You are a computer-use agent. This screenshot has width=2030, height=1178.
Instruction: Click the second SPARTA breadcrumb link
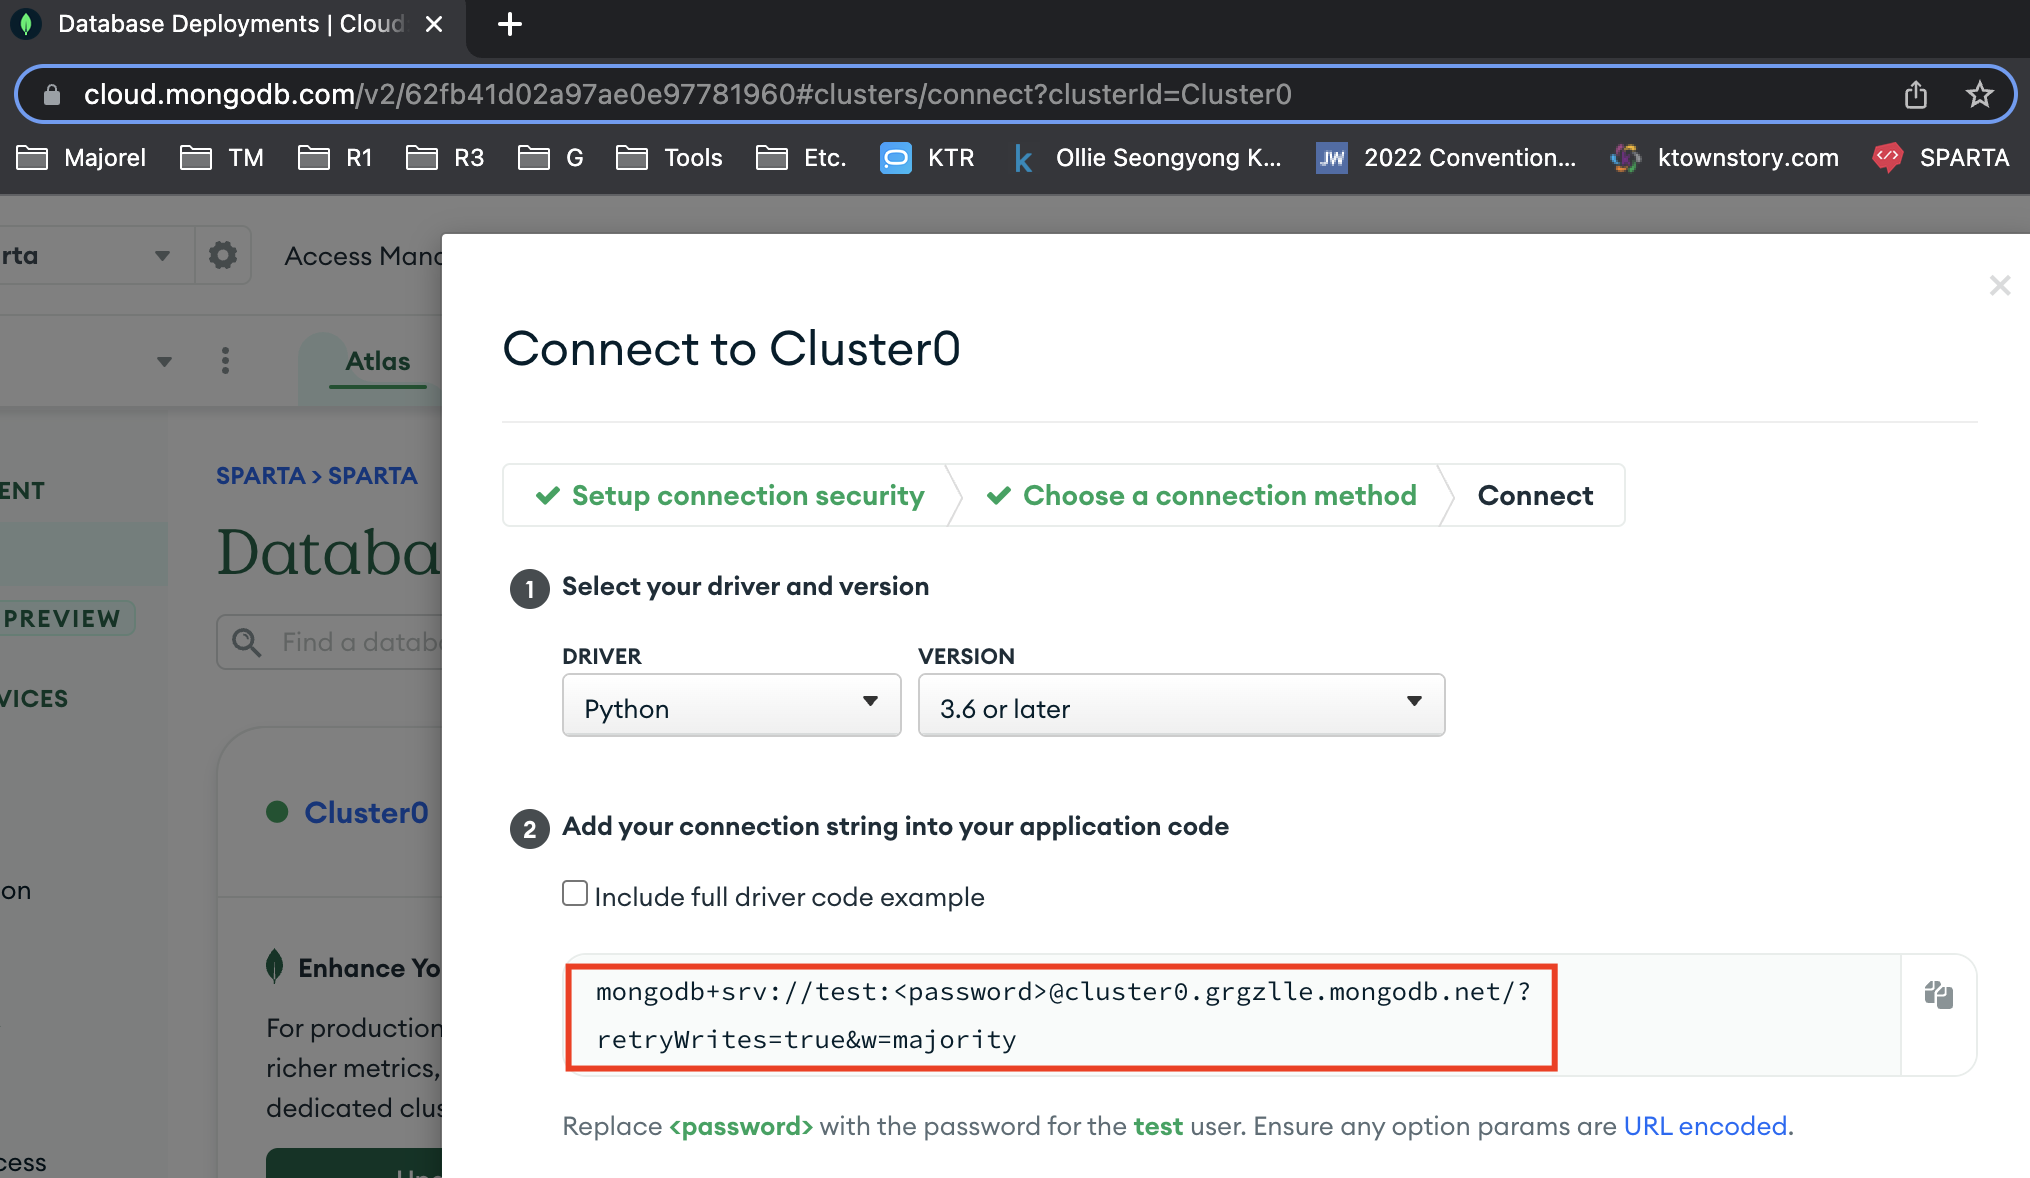click(x=372, y=476)
